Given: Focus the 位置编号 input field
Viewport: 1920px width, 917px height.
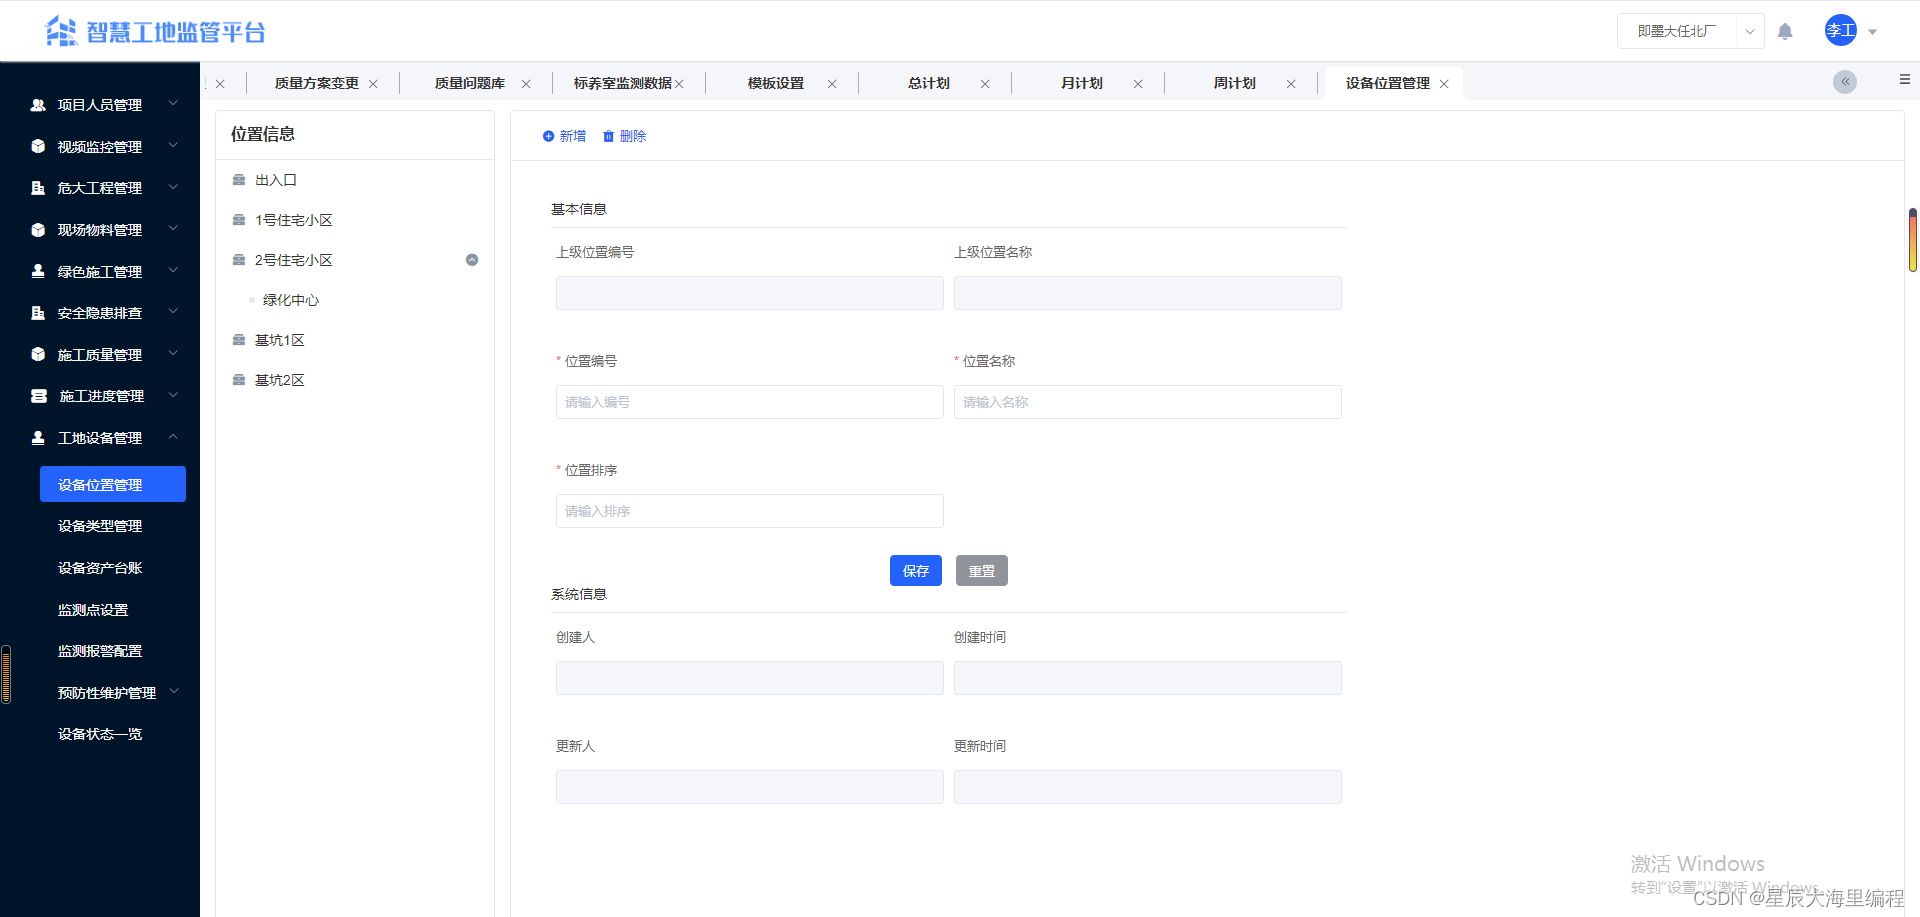Looking at the screenshot, I should pyautogui.click(x=750, y=402).
